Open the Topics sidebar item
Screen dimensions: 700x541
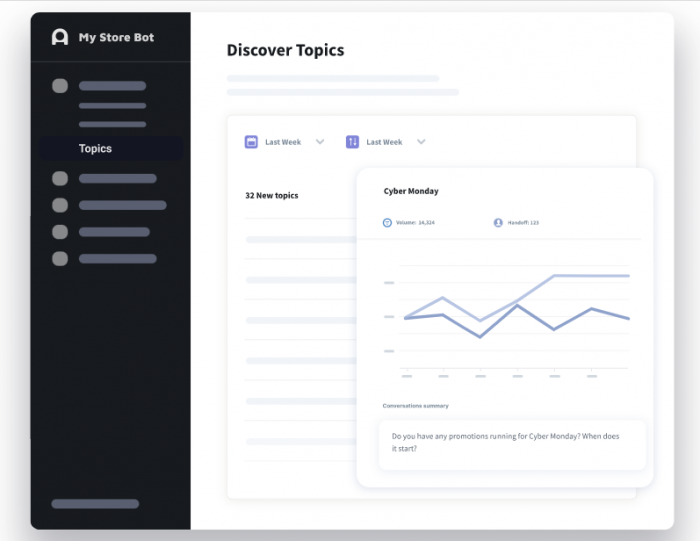(111, 148)
